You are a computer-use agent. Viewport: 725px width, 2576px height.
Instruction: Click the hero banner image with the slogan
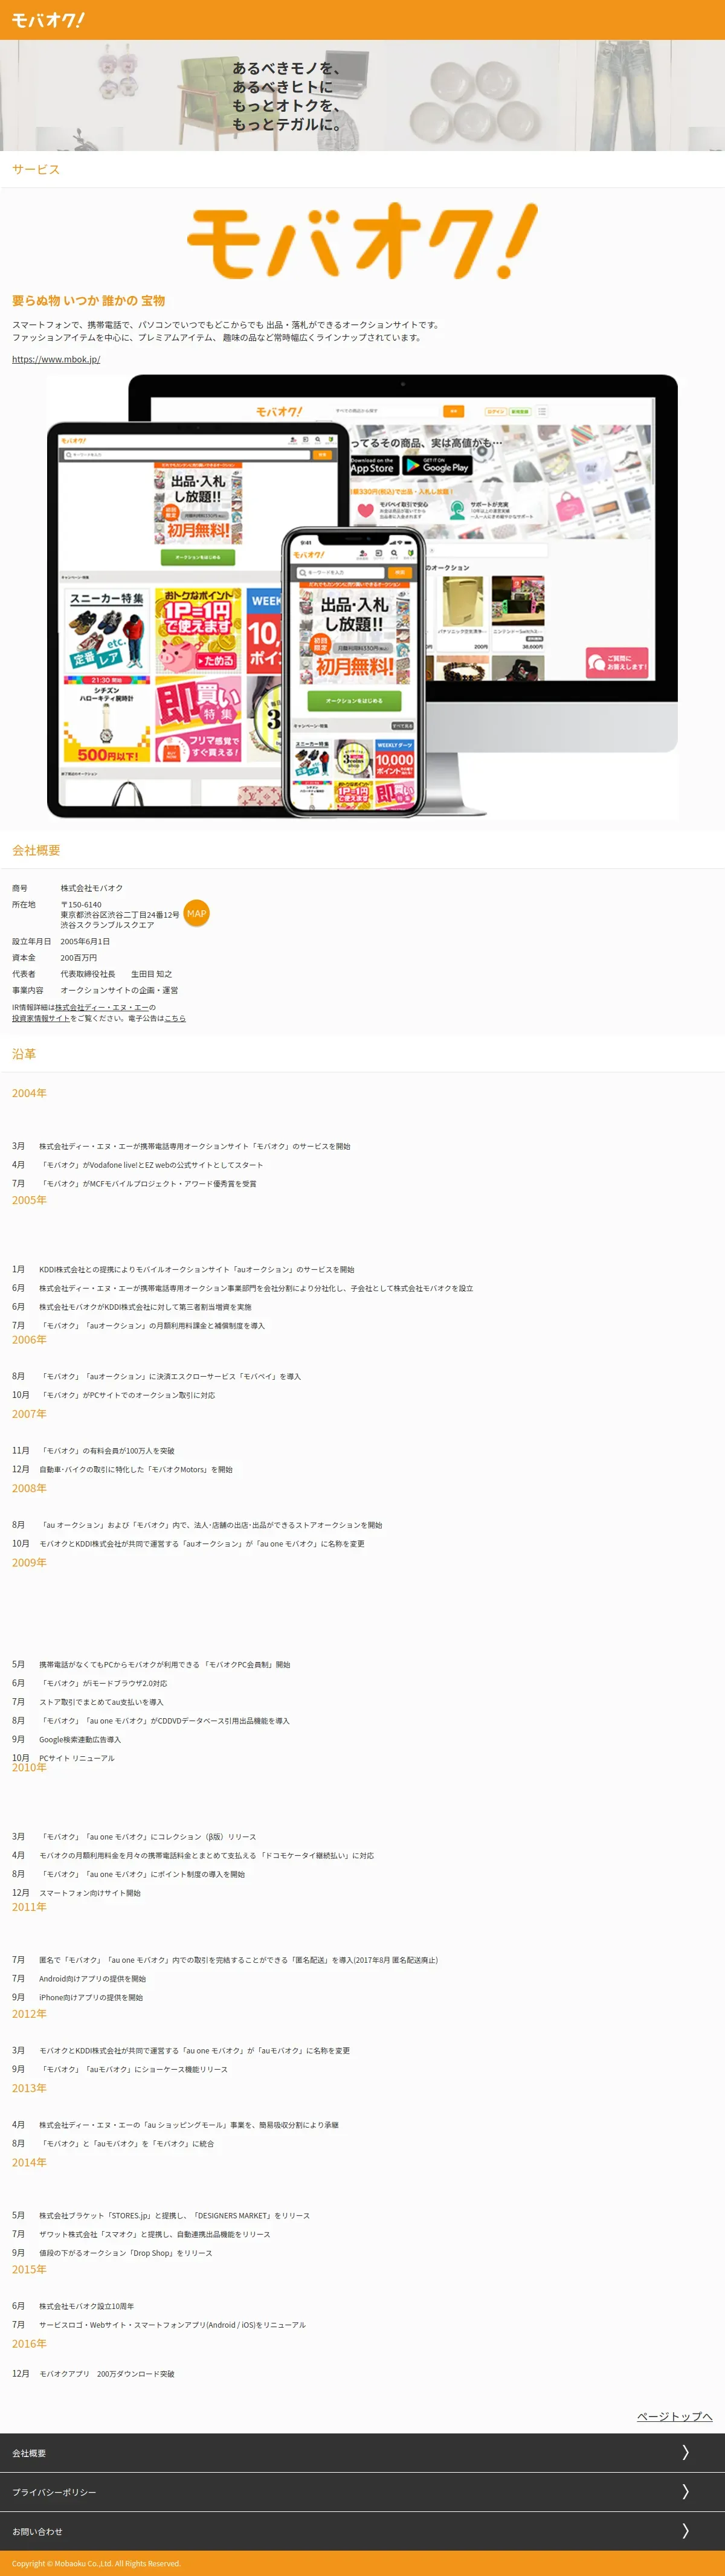click(x=362, y=96)
